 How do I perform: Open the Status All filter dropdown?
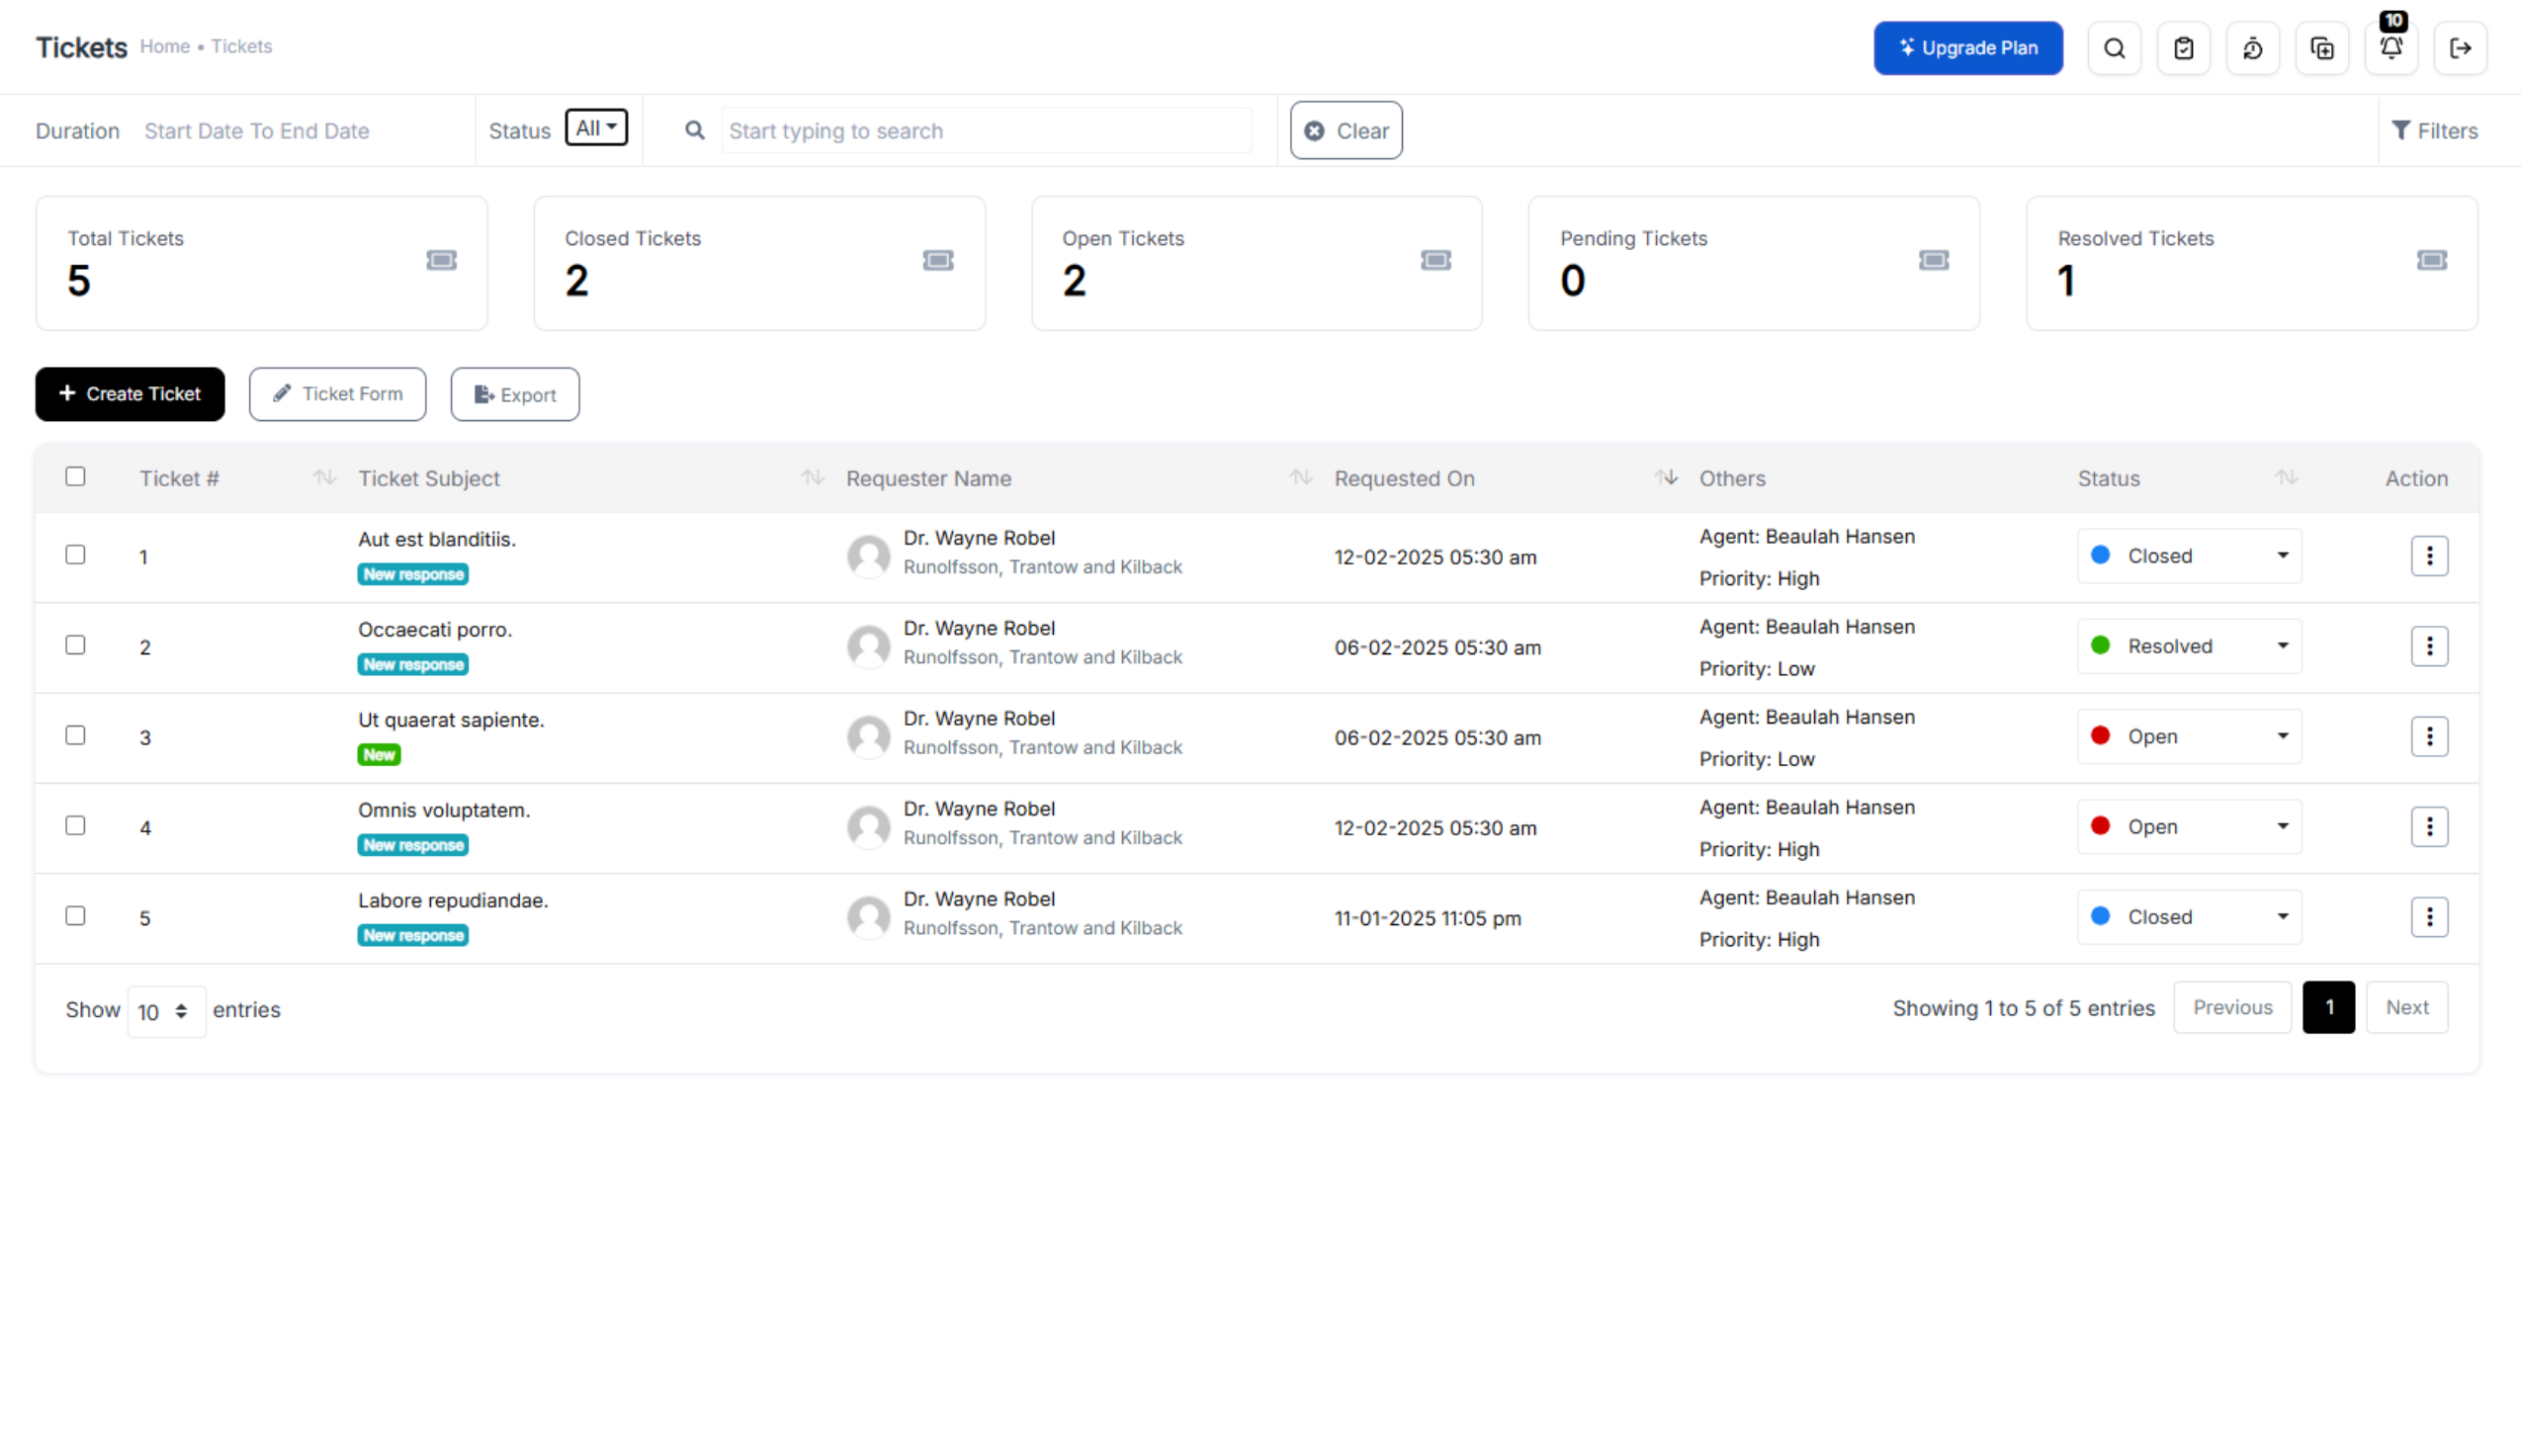click(x=596, y=128)
